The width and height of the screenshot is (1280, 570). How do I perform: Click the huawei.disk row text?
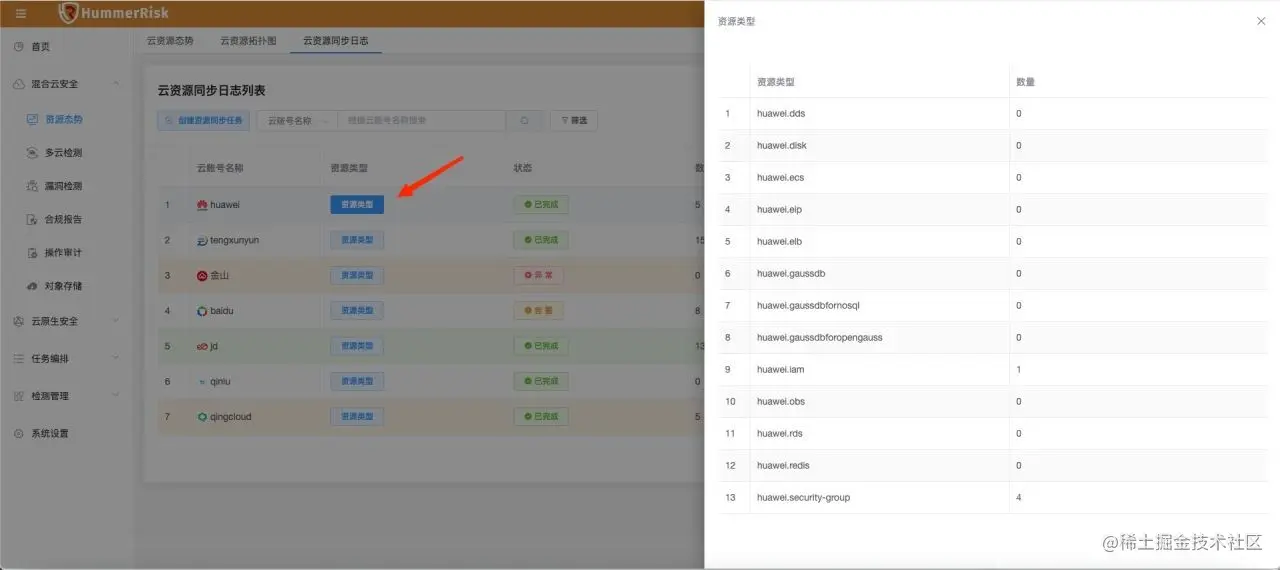782,145
